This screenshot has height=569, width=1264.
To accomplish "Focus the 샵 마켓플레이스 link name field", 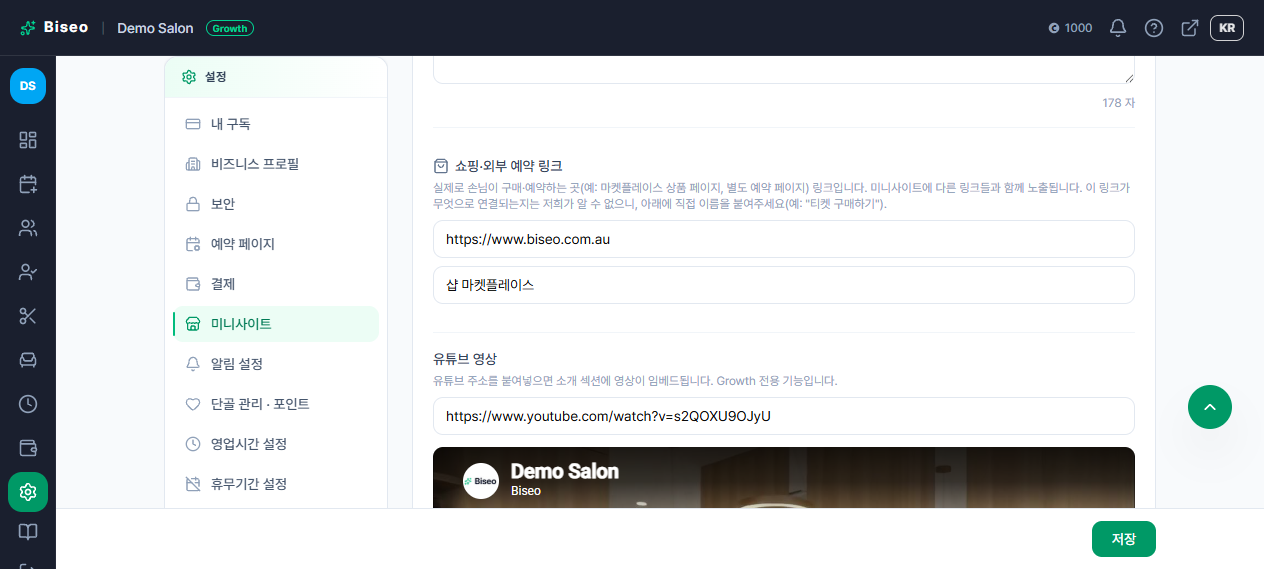I will click(784, 285).
